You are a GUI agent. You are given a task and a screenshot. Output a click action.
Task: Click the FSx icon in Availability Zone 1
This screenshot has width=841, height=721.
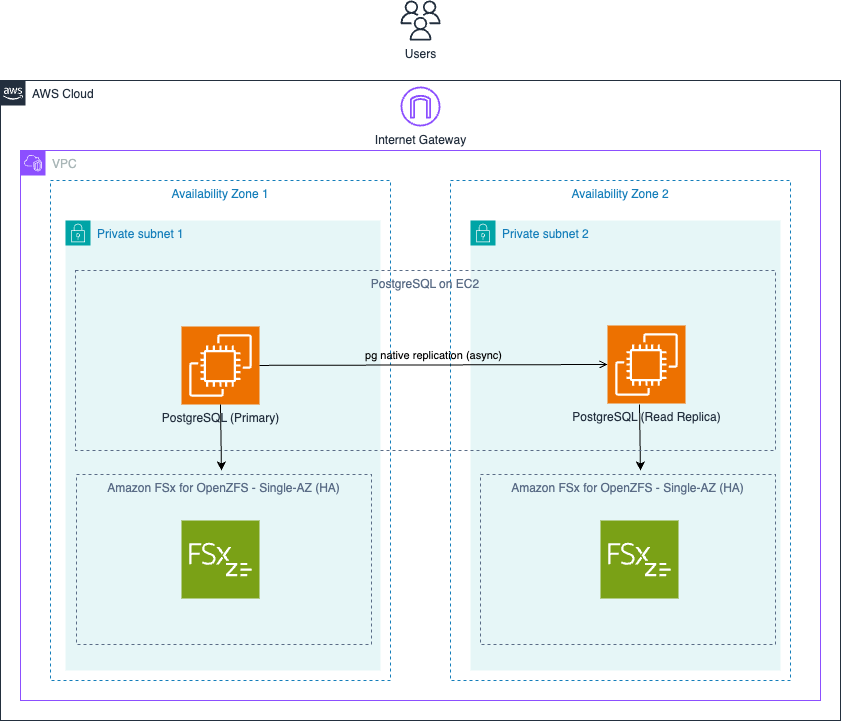click(220, 559)
